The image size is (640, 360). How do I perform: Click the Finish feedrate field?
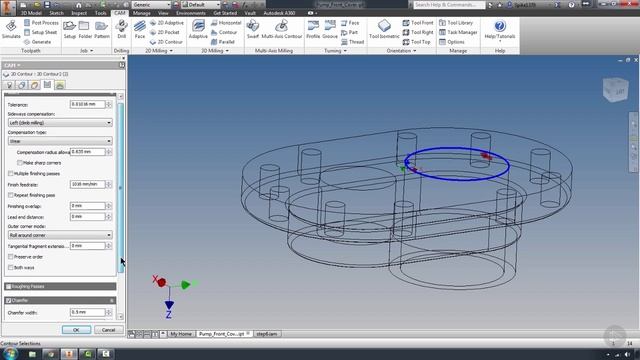coord(88,184)
